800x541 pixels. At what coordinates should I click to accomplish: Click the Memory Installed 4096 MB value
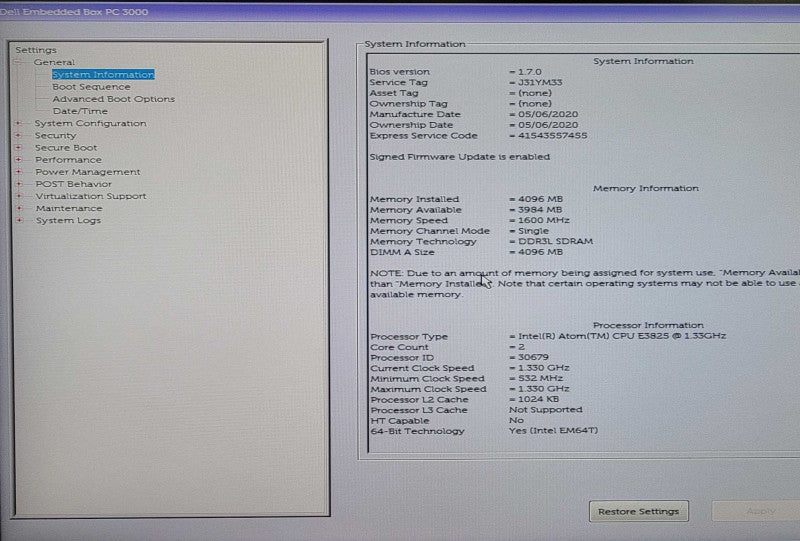click(540, 199)
